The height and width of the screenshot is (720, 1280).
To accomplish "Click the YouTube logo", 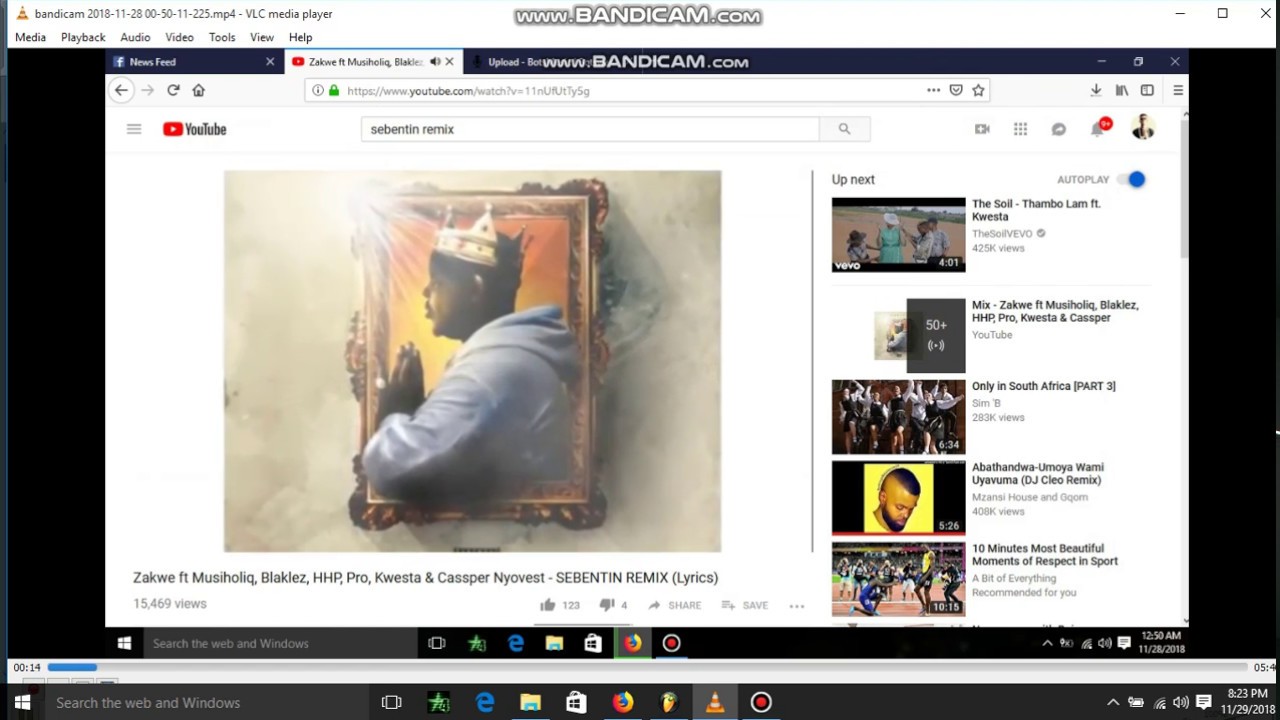I will [x=195, y=129].
